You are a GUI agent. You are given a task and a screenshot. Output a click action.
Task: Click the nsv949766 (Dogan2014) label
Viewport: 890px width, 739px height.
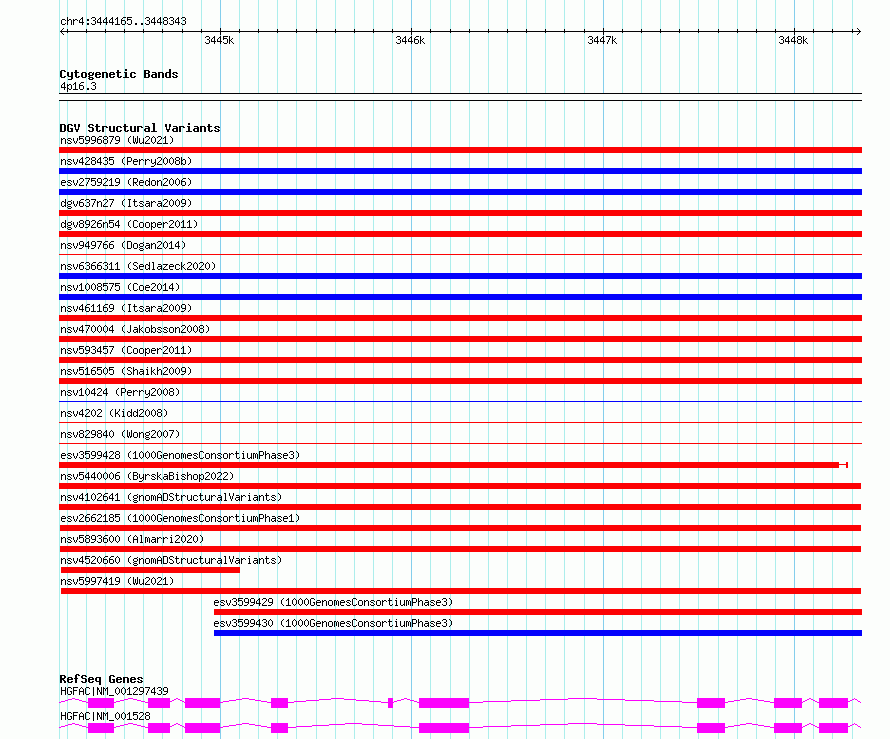click(x=123, y=245)
